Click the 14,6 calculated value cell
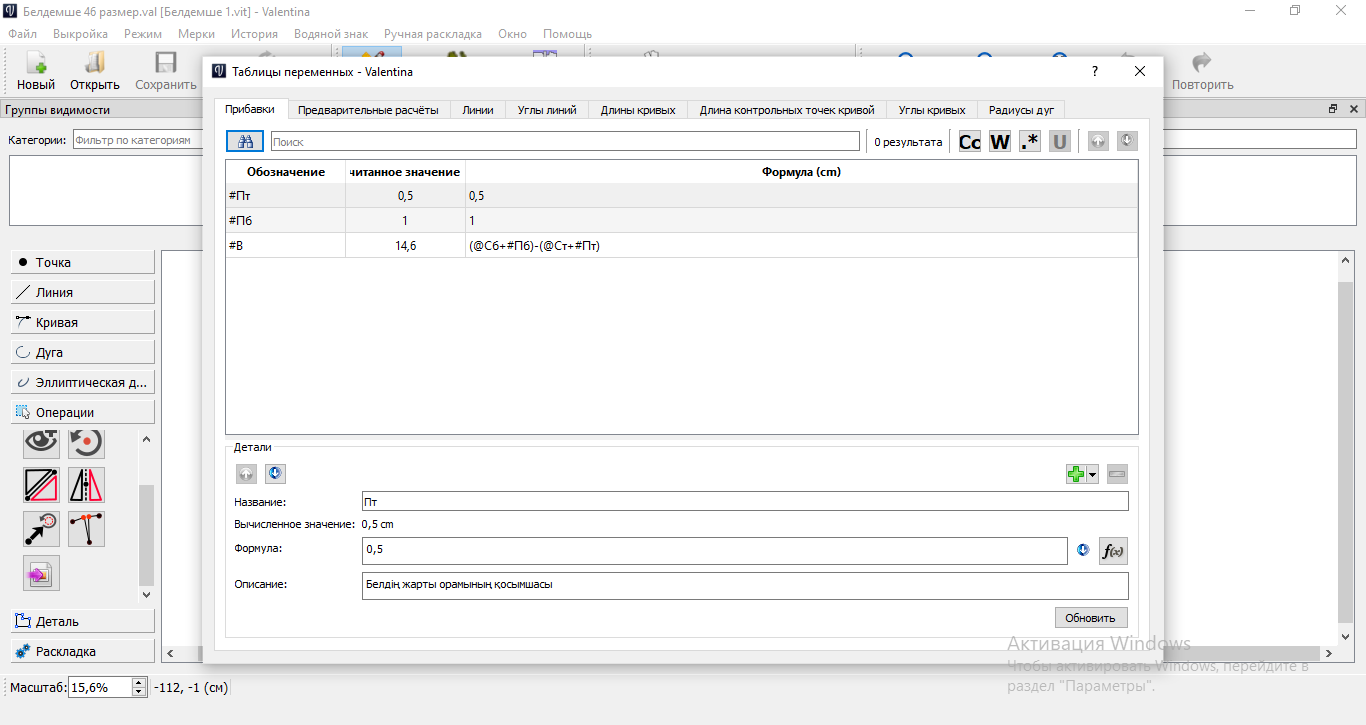This screenshot has height=725, width=1366. [406, 245]
